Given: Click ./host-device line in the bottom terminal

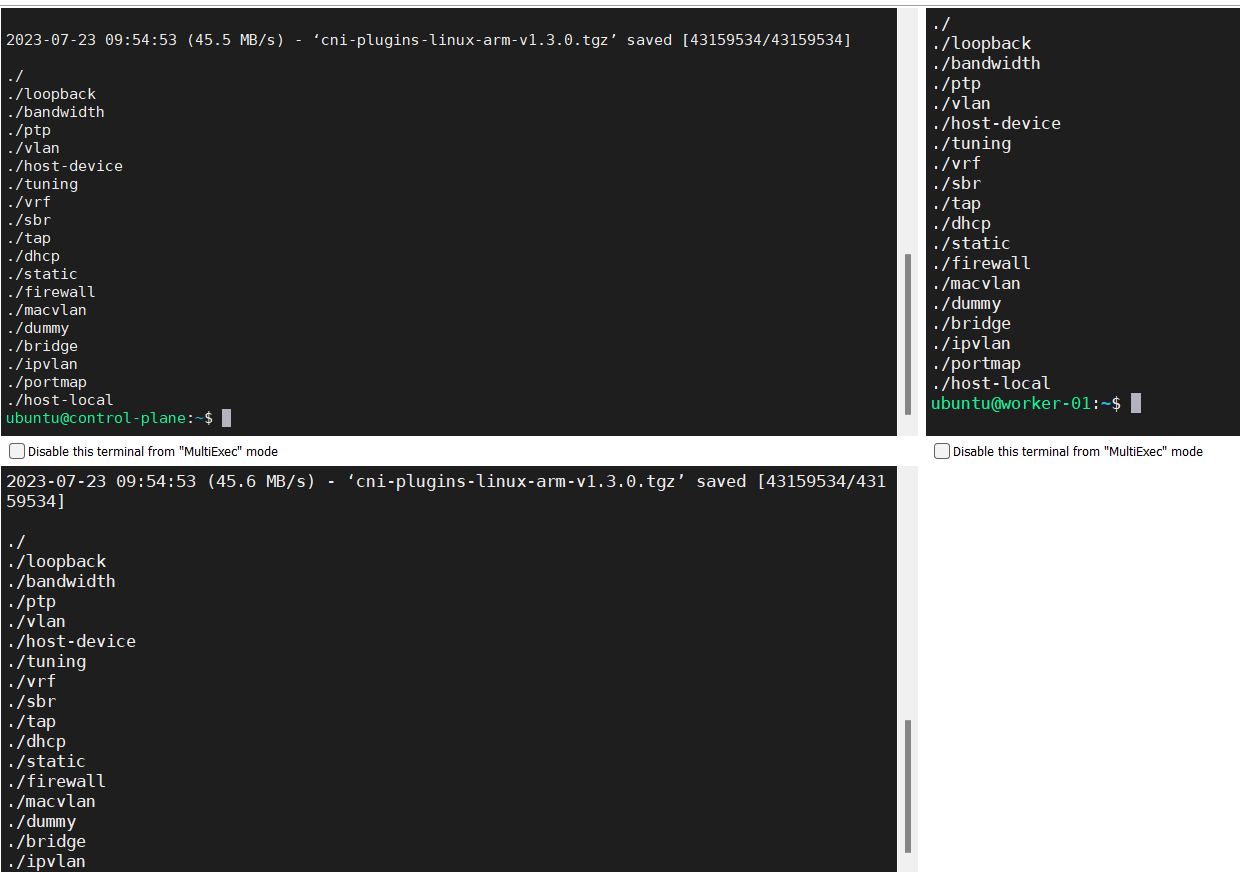Looking at the screenshot, I should (71, 641).
